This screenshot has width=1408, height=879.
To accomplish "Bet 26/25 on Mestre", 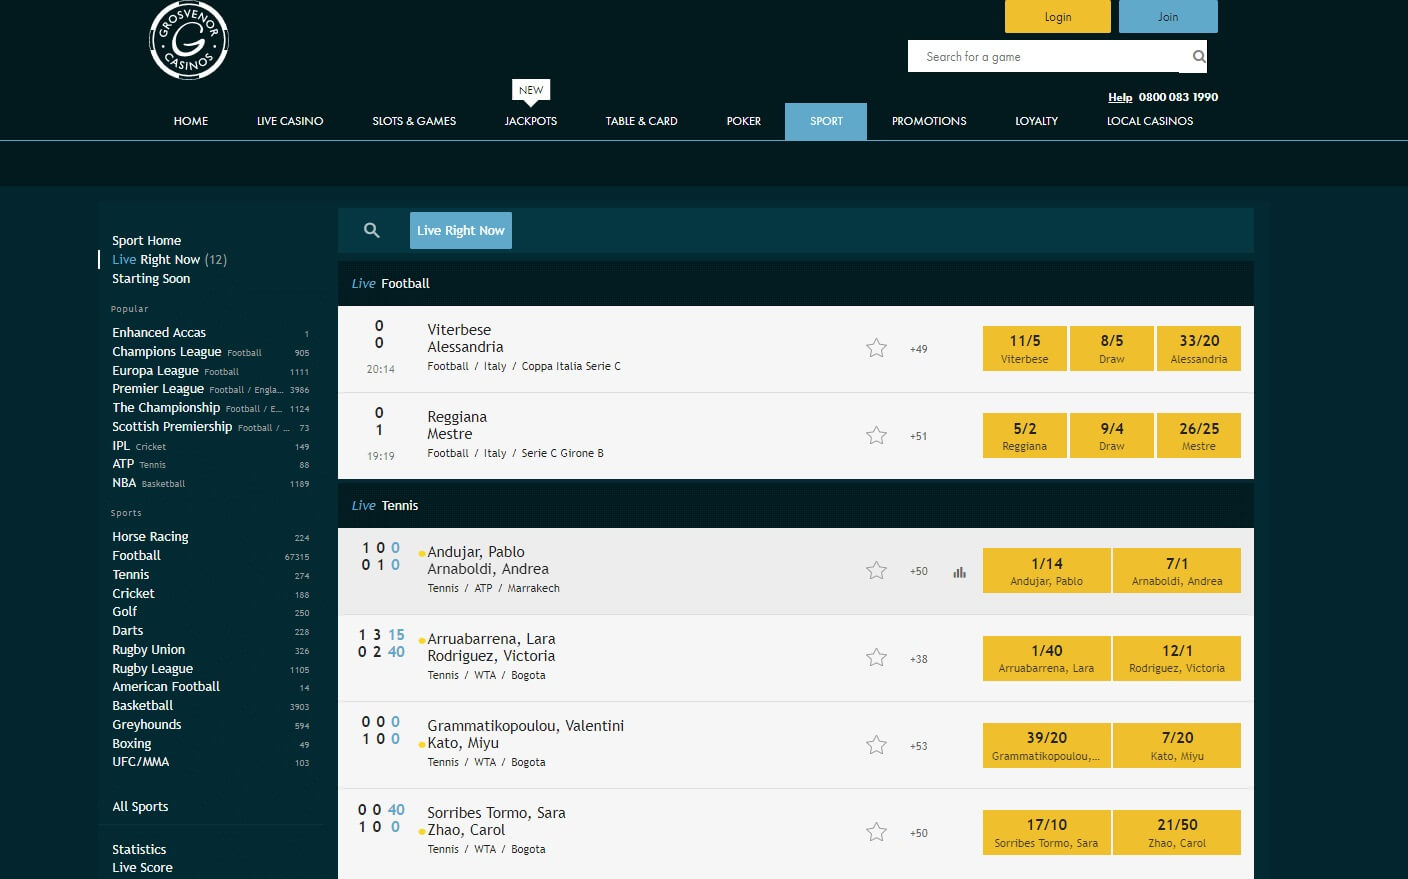I will click(x=1199, y=436).
